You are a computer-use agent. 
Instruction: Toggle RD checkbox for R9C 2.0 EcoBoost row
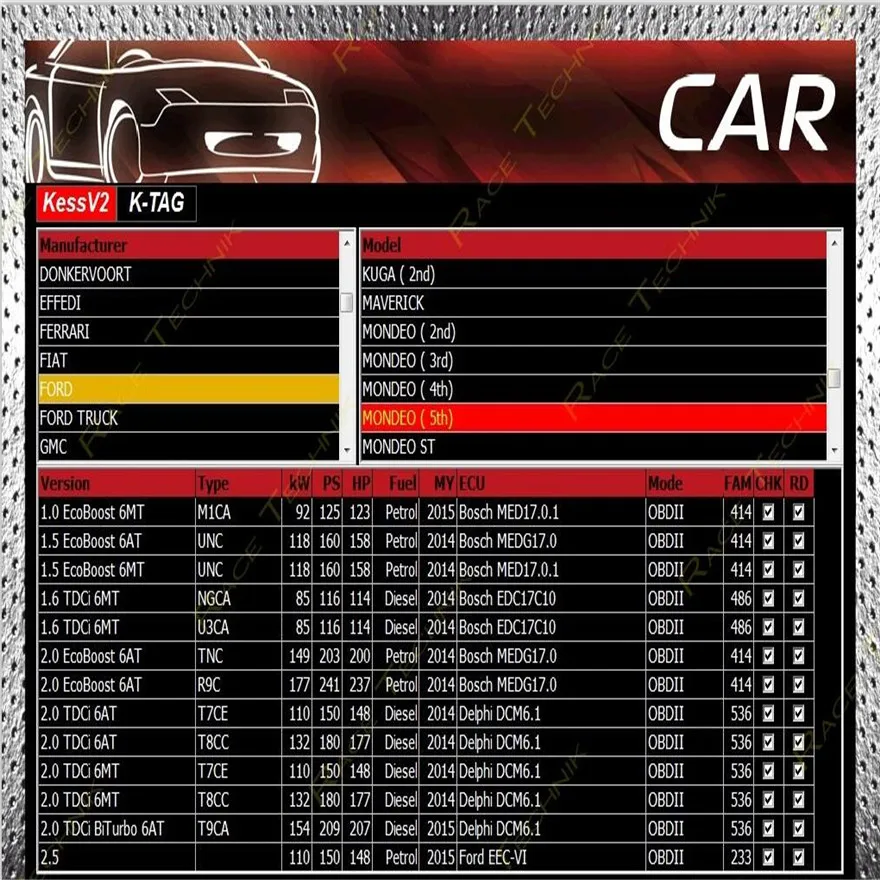(799, 685)
